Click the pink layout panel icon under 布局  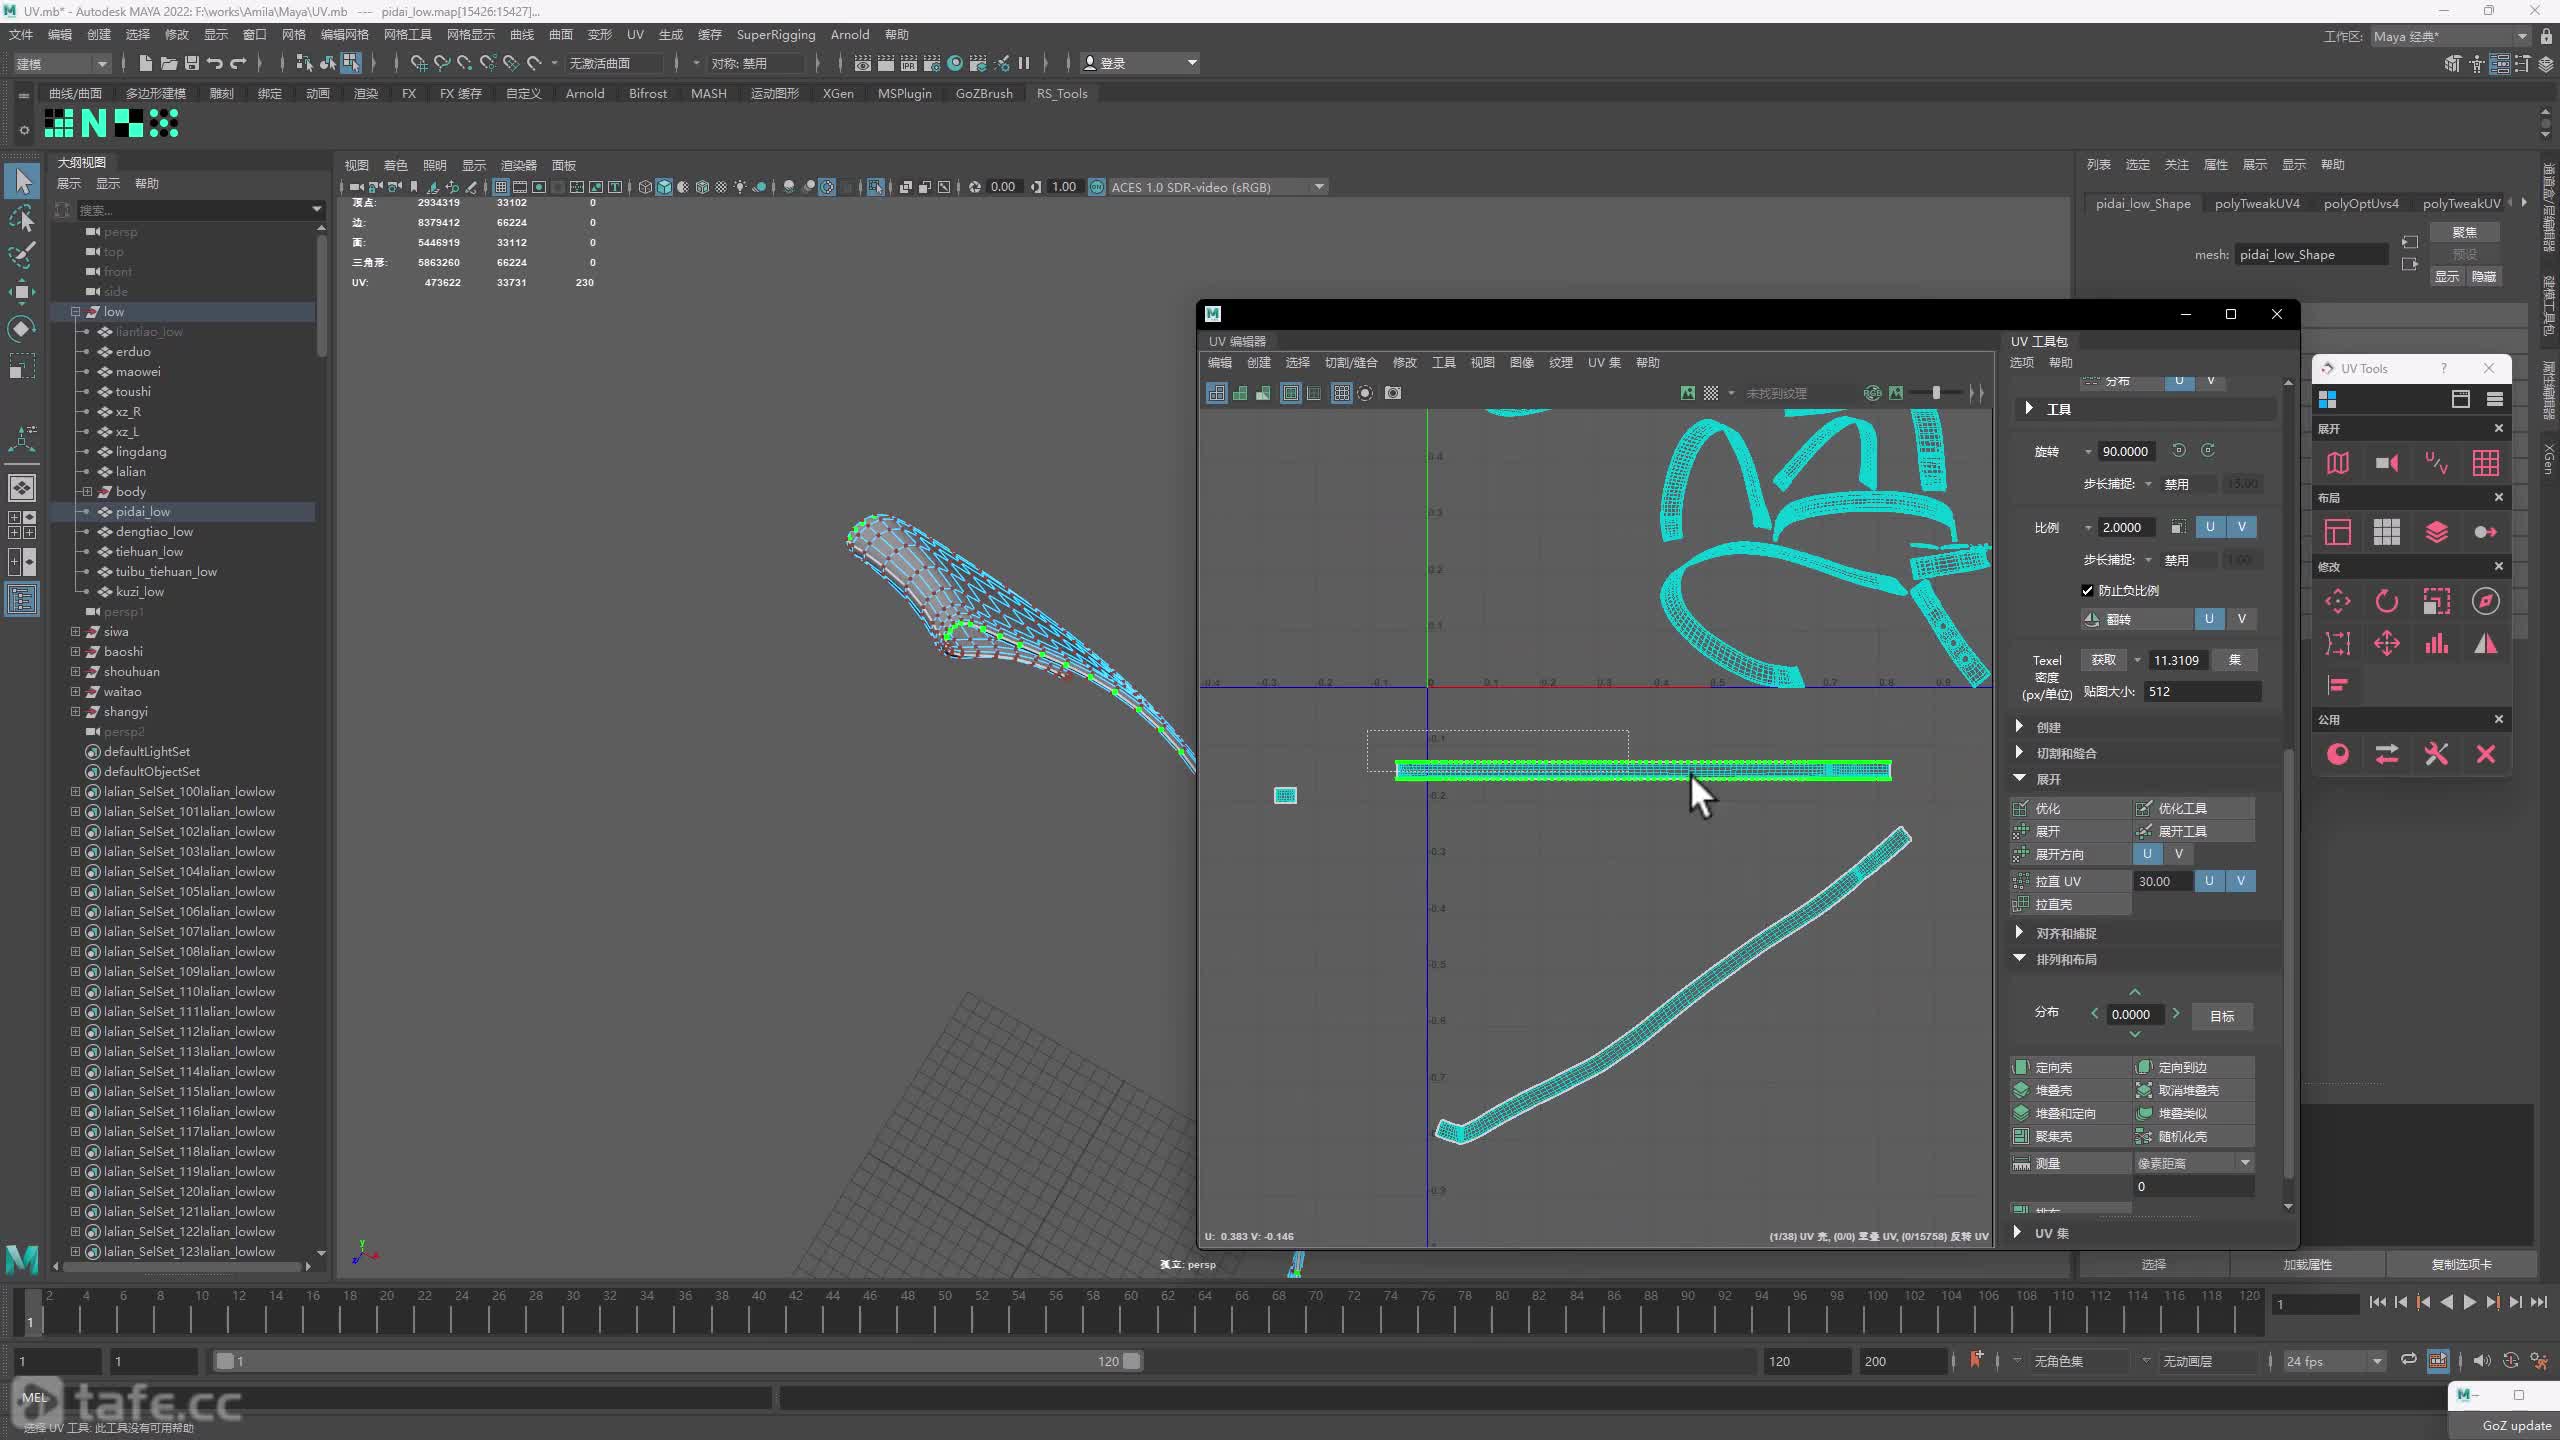(2337, 532)
